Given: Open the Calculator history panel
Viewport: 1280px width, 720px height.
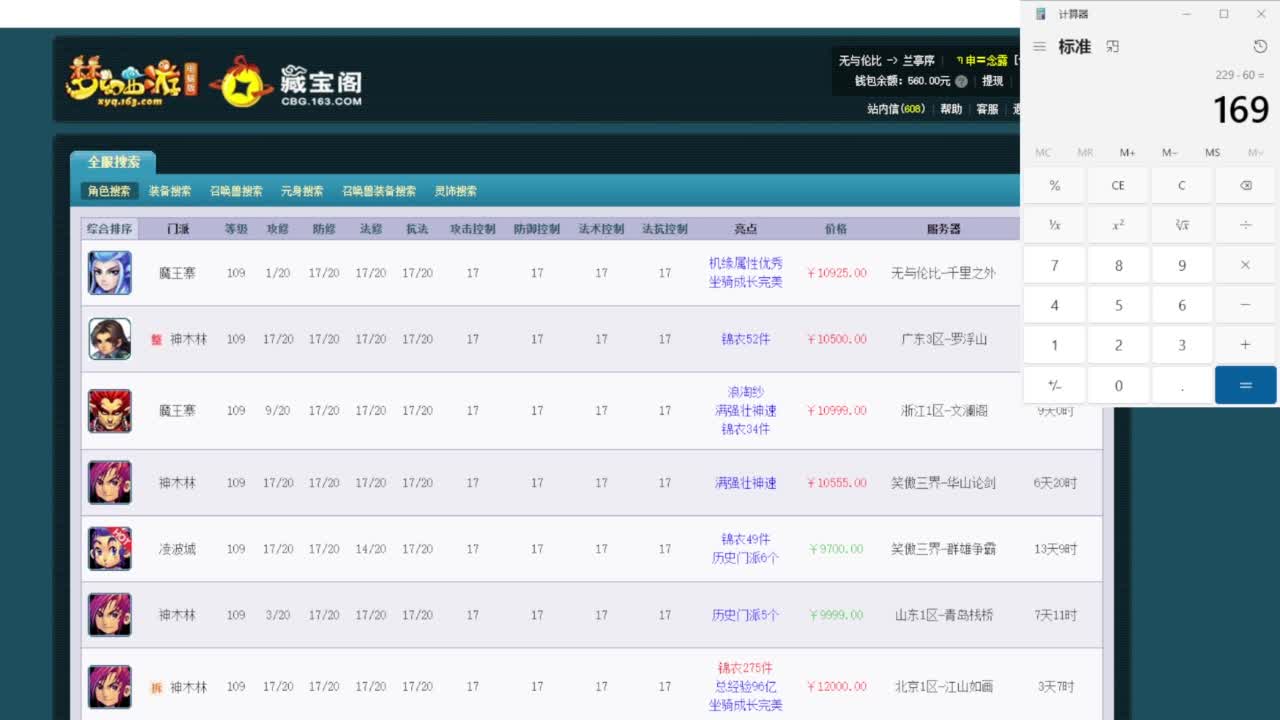Looking at the screenshot, I should point(1258,46).
